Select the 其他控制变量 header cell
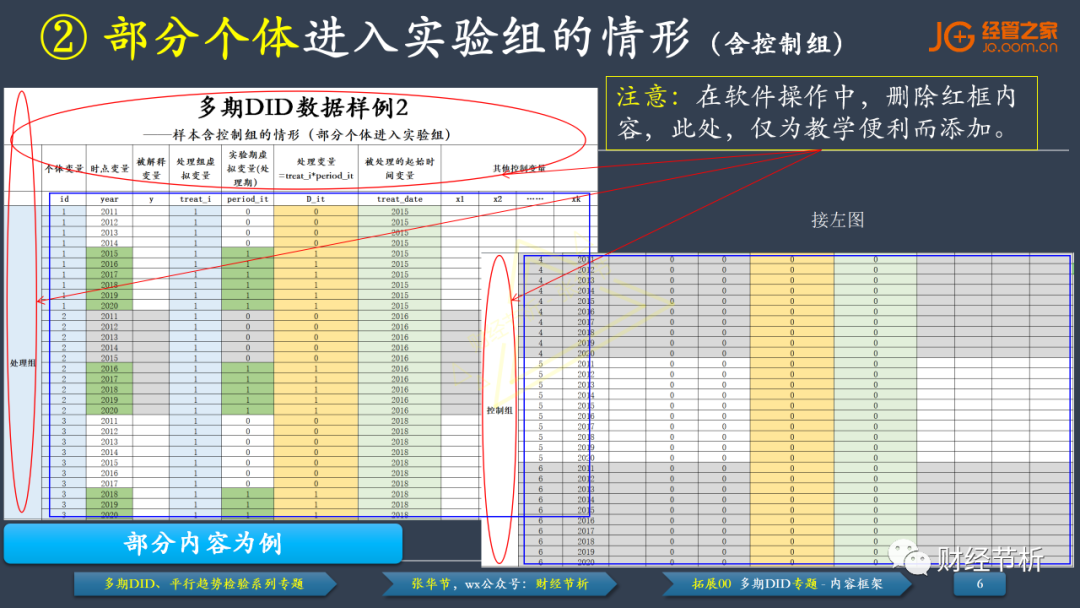 (519, 168)
